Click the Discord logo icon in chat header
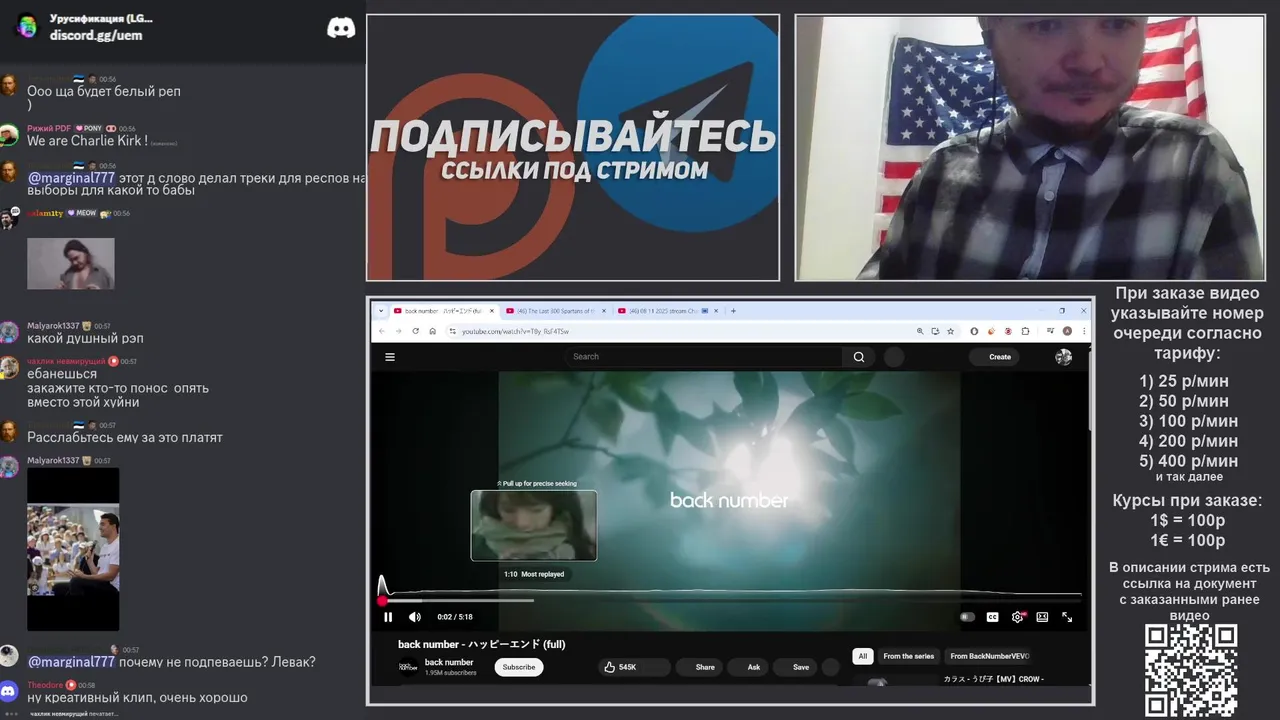This screenshot has width=1280, height=720. point(341,28)
